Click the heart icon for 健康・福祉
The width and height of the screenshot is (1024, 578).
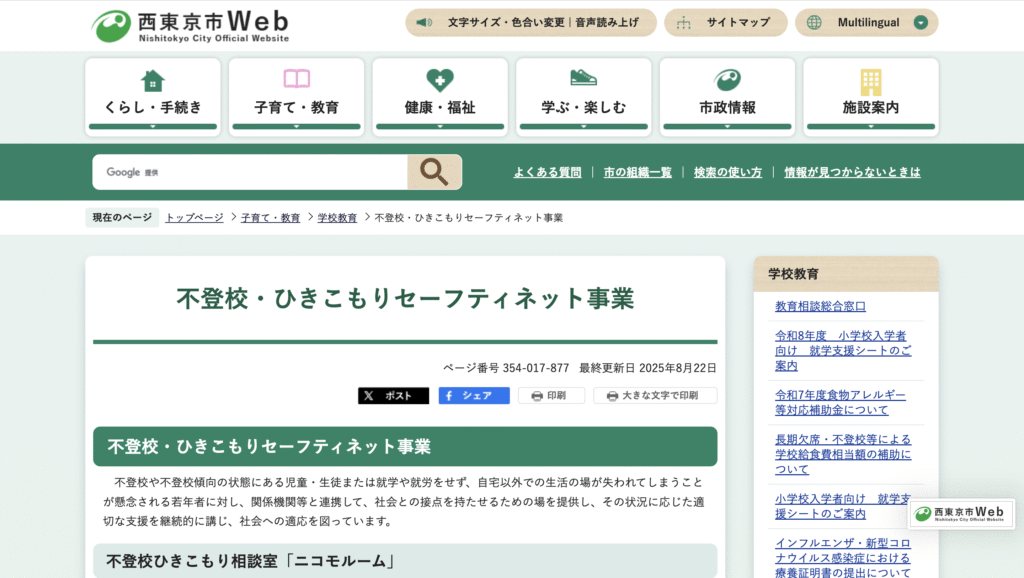438,78
